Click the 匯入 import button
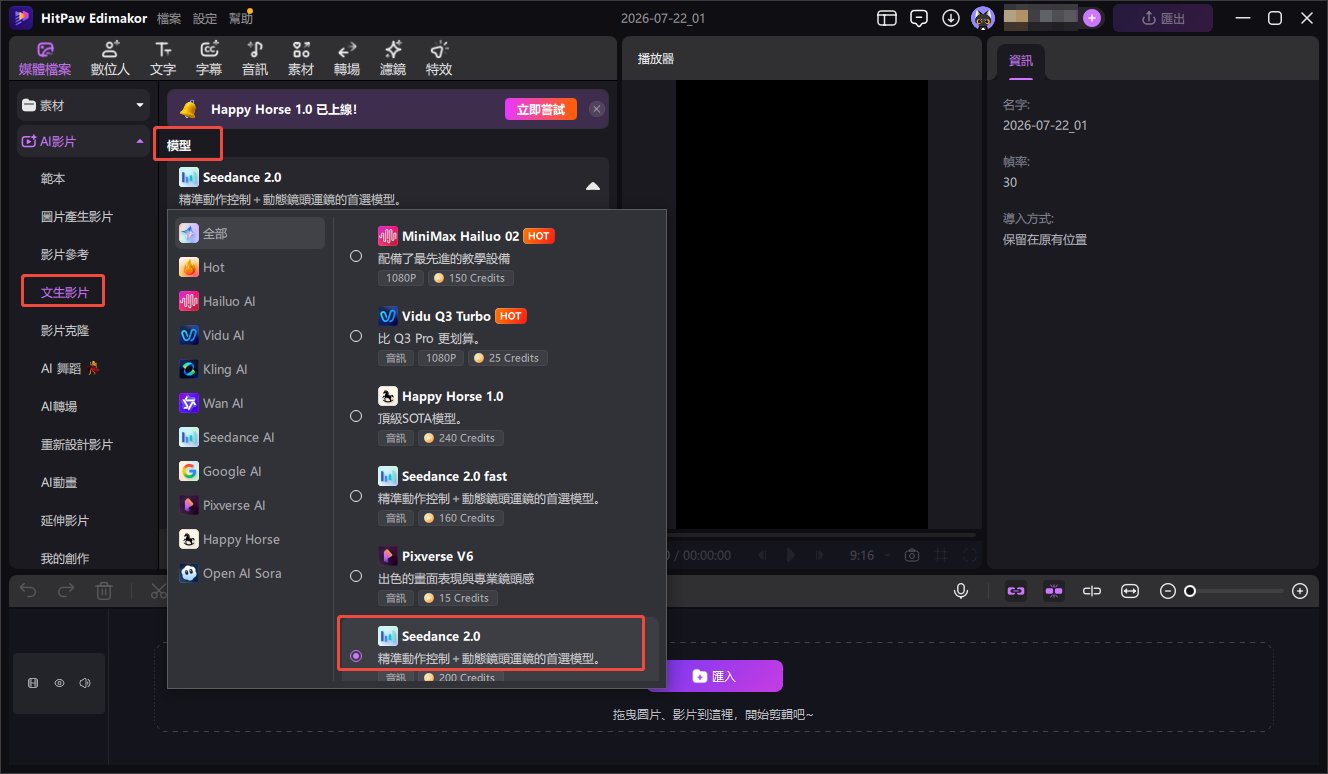This screenshot has width=1328, height=774. click(714, 677)
